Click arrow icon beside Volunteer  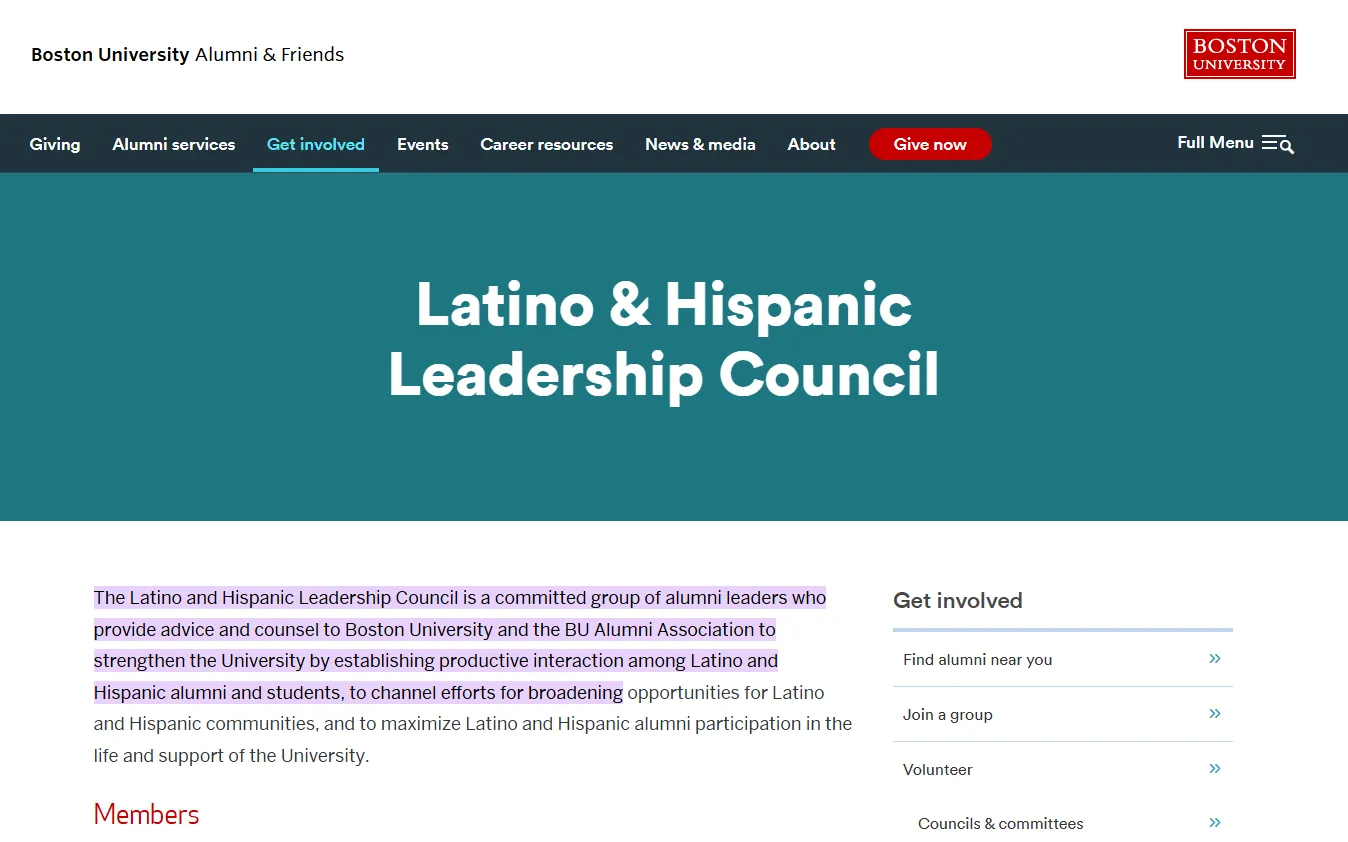click(1215, 768)
